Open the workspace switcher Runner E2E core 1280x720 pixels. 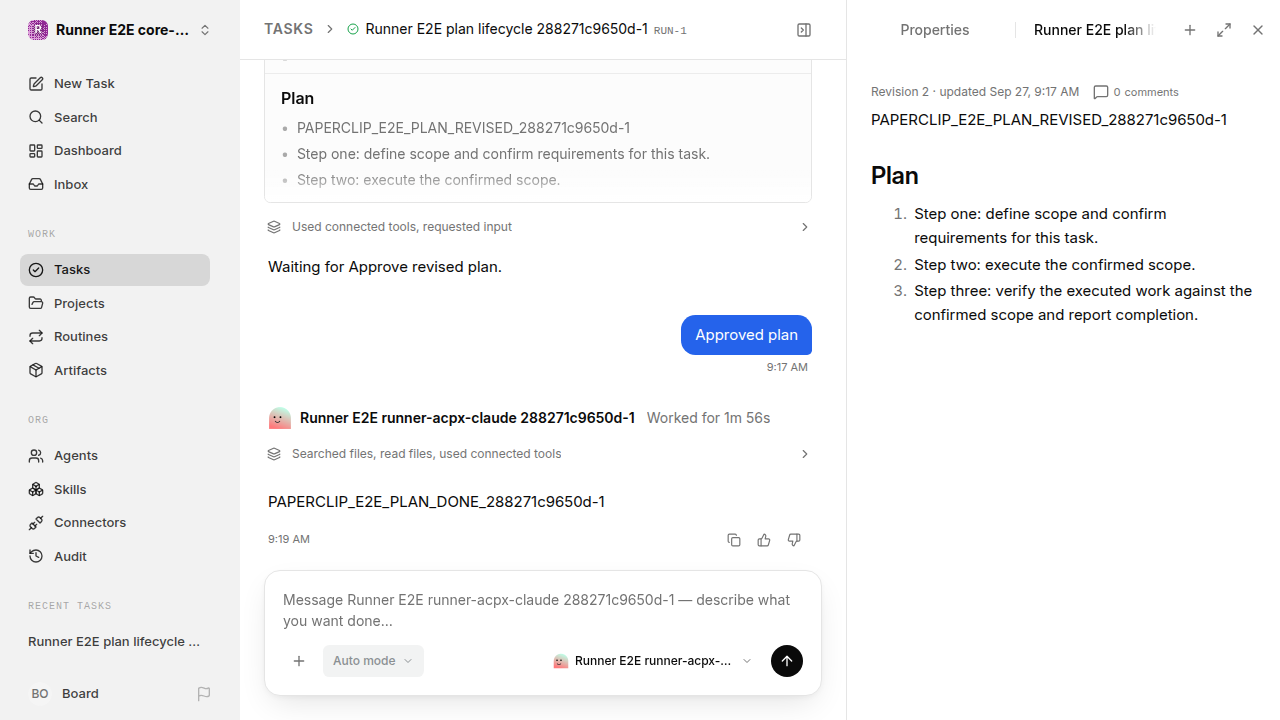(x=120, y=30)
